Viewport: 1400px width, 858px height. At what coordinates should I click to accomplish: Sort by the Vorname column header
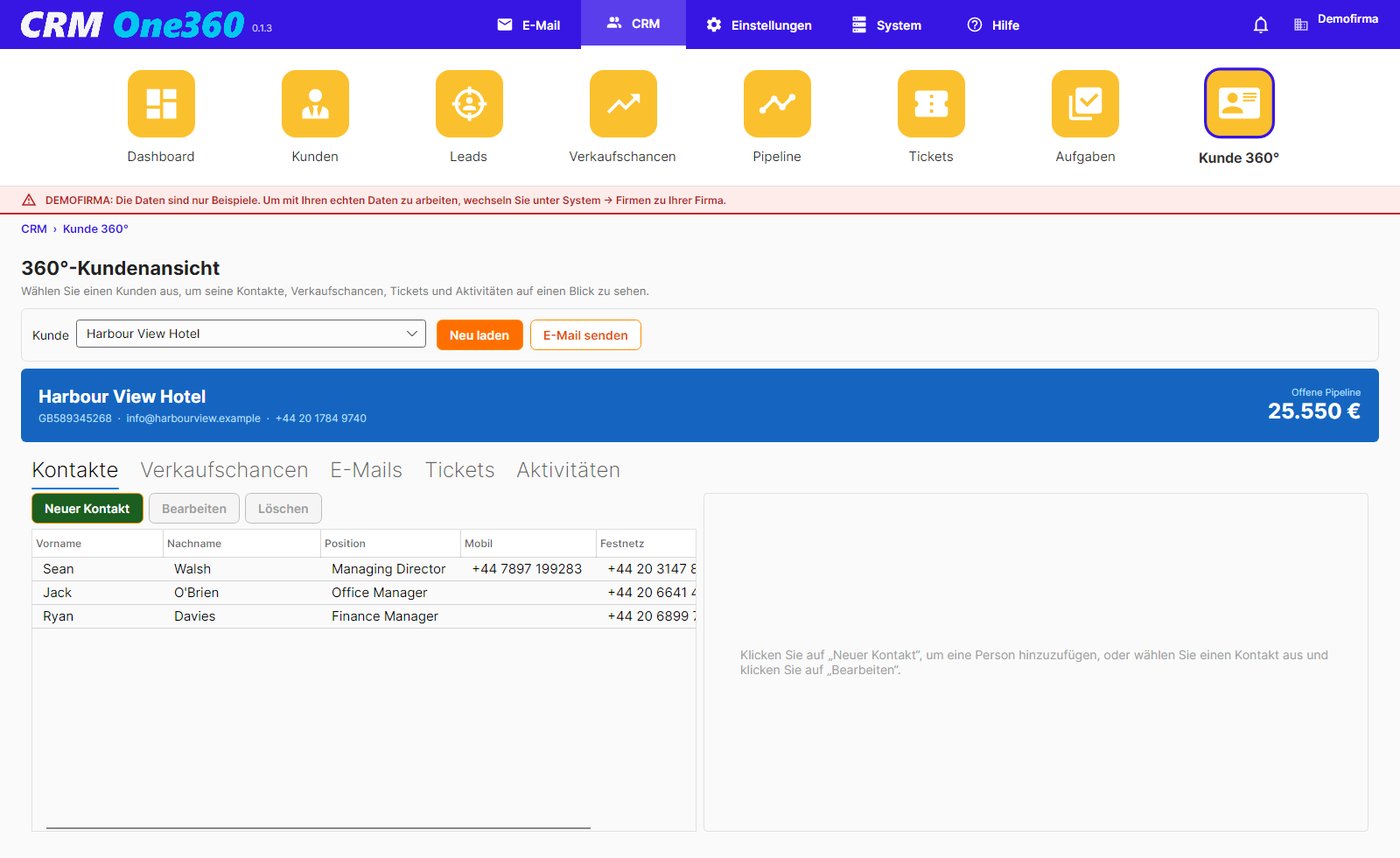[x=98, y=543]
